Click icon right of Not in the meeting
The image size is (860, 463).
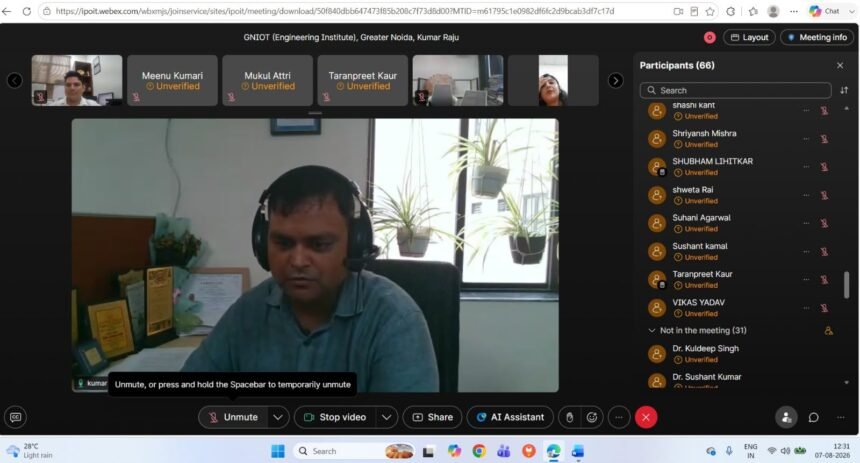point(829,330)
